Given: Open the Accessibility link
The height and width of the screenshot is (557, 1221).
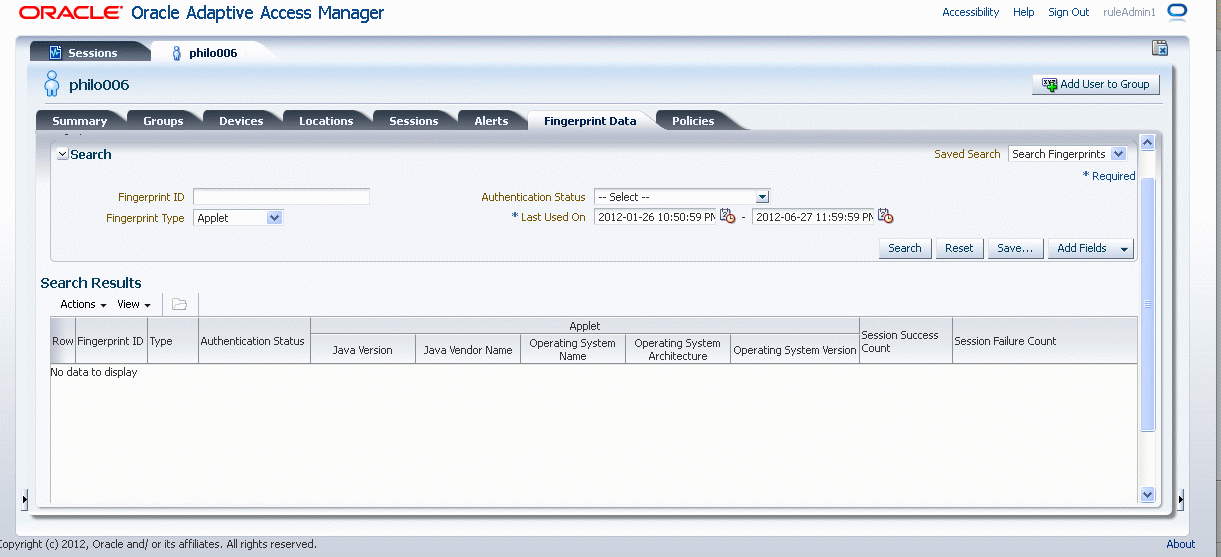Looking at the screenshot, I should point(970,12).
